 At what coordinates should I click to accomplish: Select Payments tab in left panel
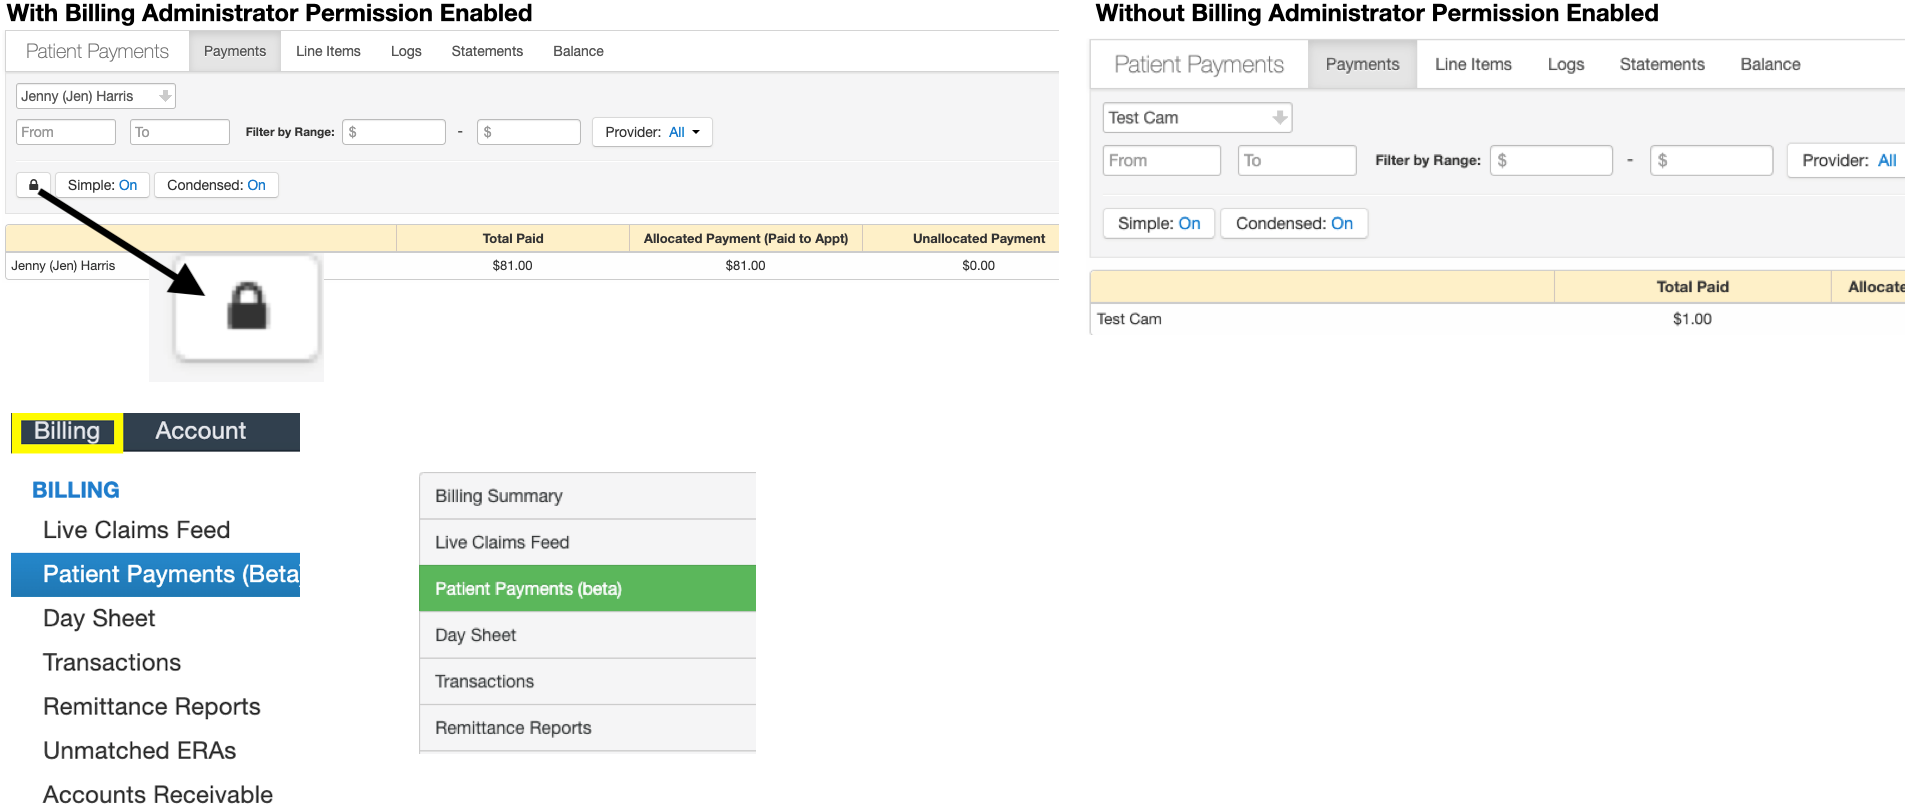(235, 51)
